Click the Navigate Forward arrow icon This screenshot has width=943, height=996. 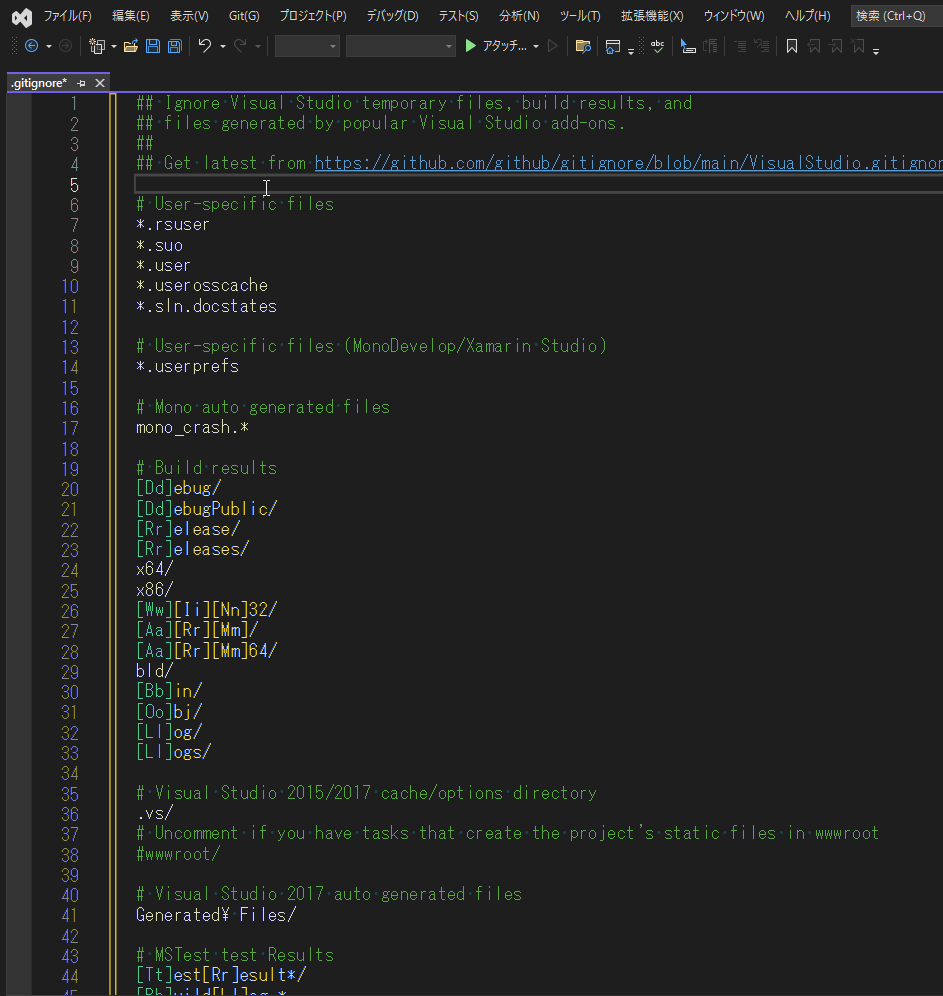tap(65, 46)
